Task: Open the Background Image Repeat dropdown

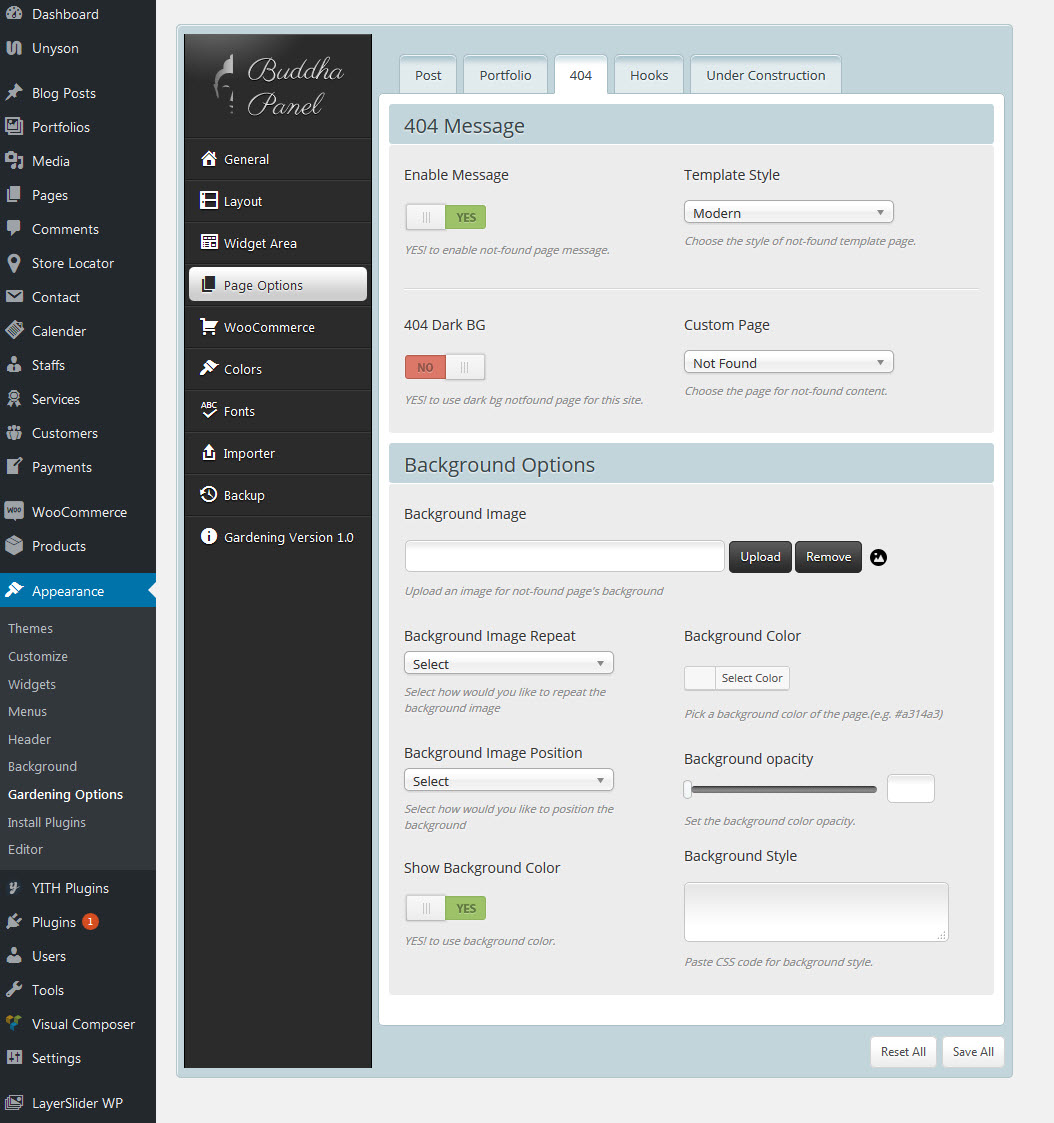Action: click(x=508, y=664)
